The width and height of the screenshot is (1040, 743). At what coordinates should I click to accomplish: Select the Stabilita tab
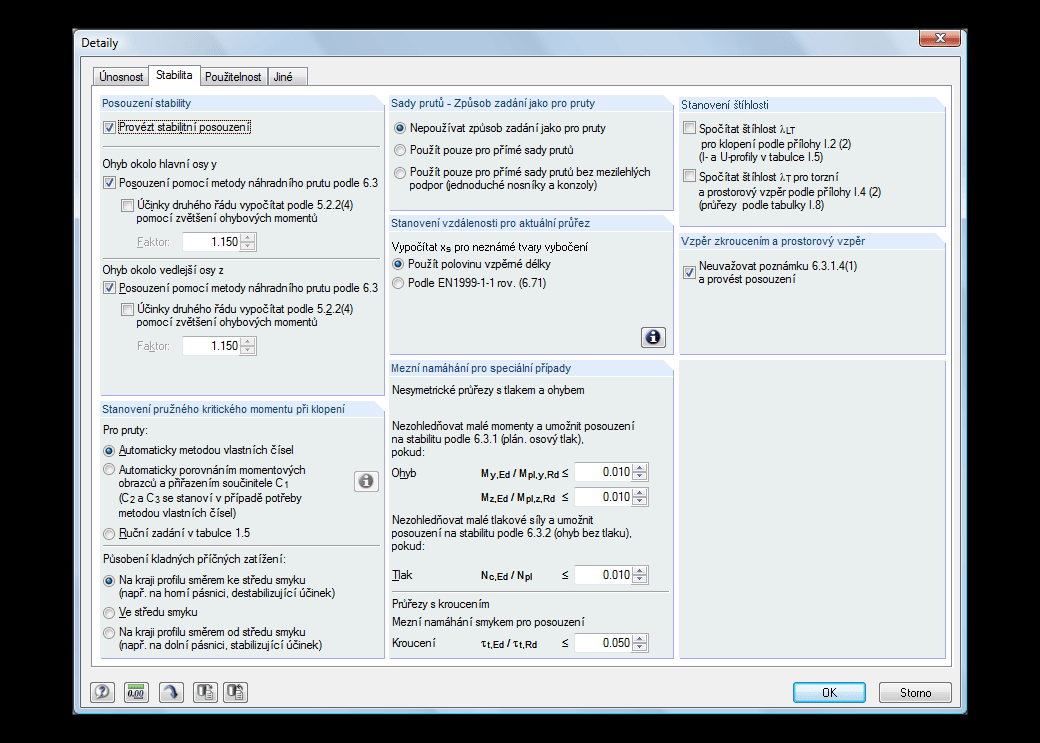point(174,75)
